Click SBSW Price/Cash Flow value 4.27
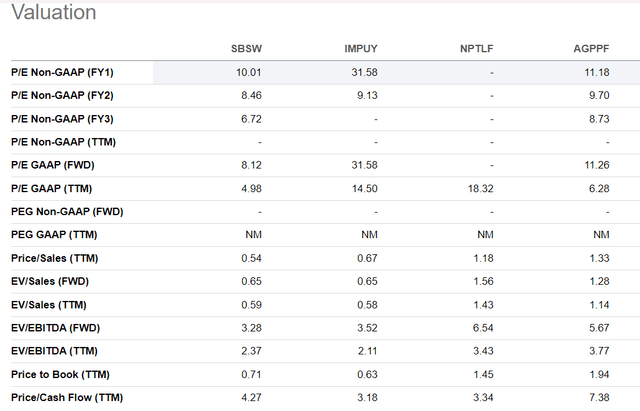The width and height of the screenshot is (640, 411). (x=251, y=398)
